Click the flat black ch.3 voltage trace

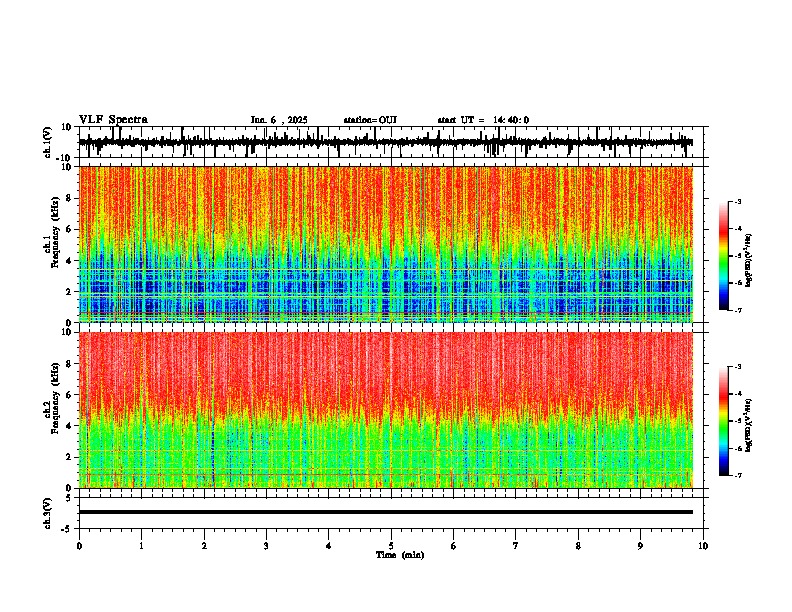click(386, 512)
